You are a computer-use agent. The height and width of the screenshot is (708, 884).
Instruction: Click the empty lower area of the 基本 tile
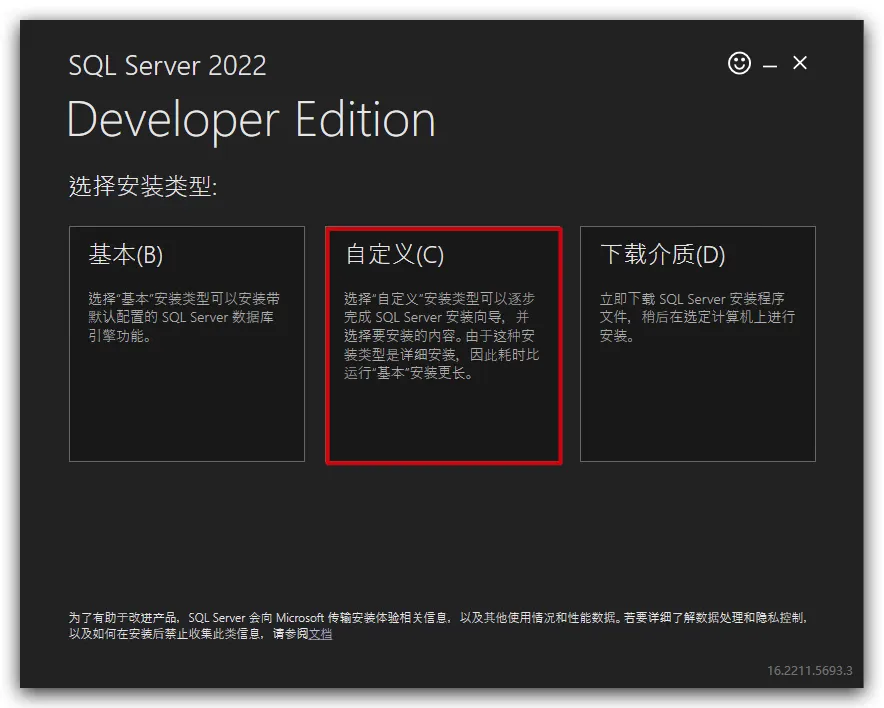pos(186,410)
